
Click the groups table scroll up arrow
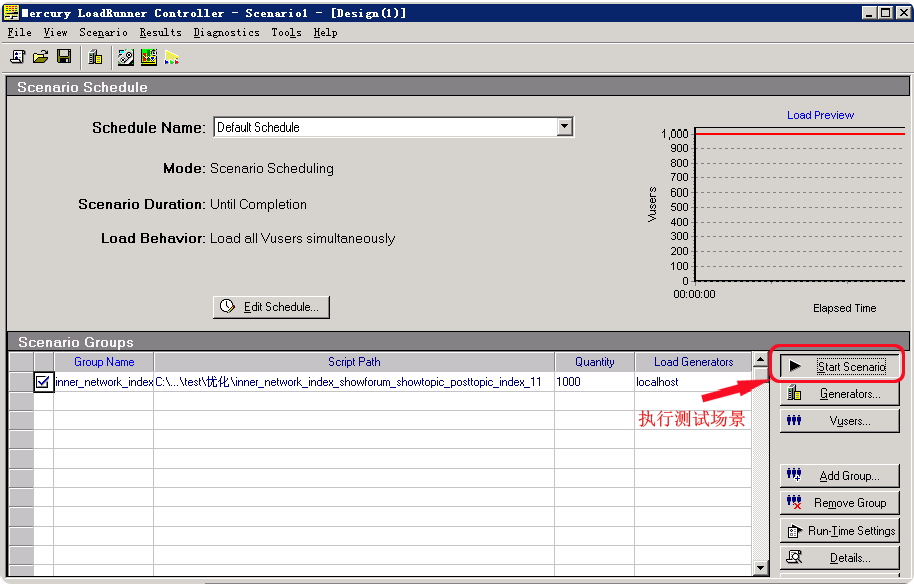tap(760, 359)
